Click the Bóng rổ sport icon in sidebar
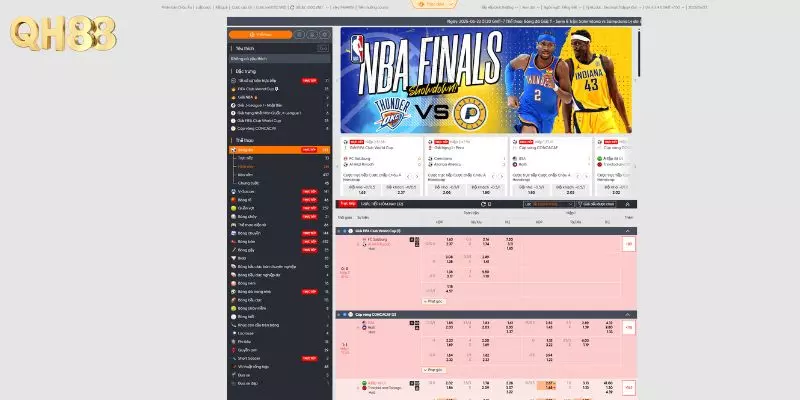This screenshot has width=800, height=400. (232, 199)
